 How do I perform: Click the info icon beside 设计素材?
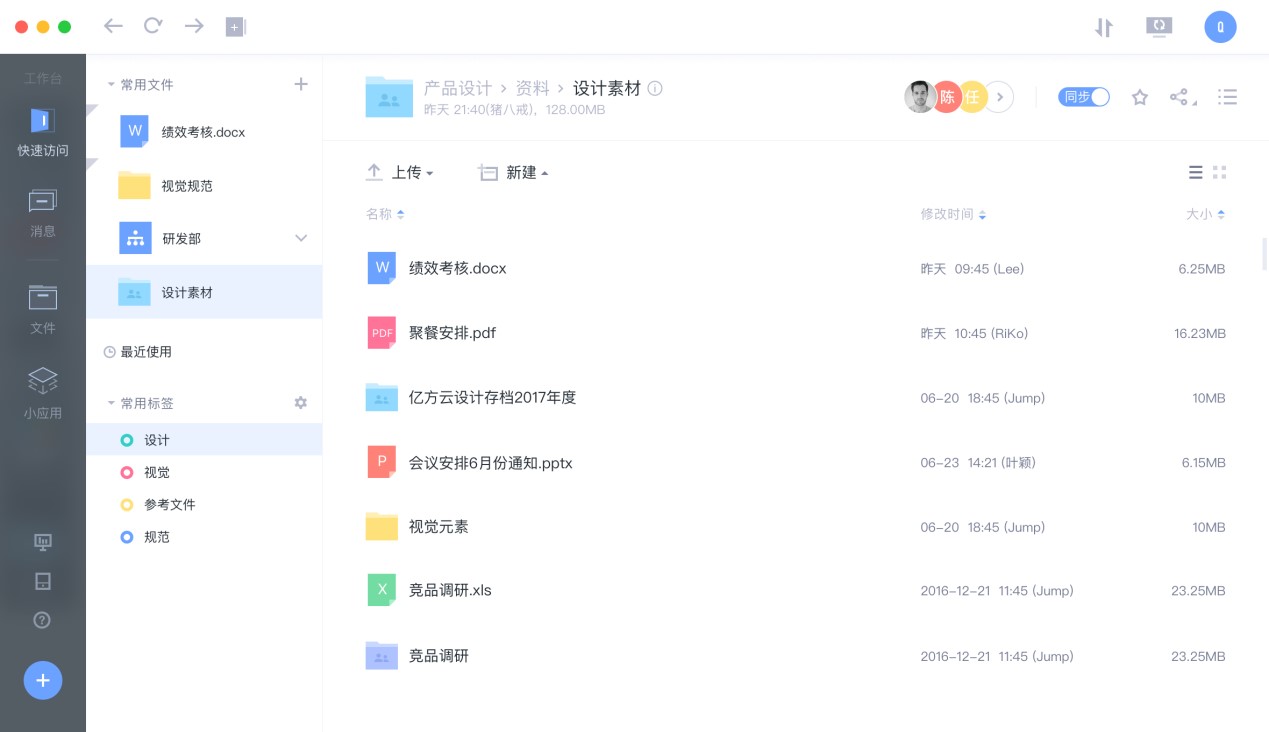[655, 88]
